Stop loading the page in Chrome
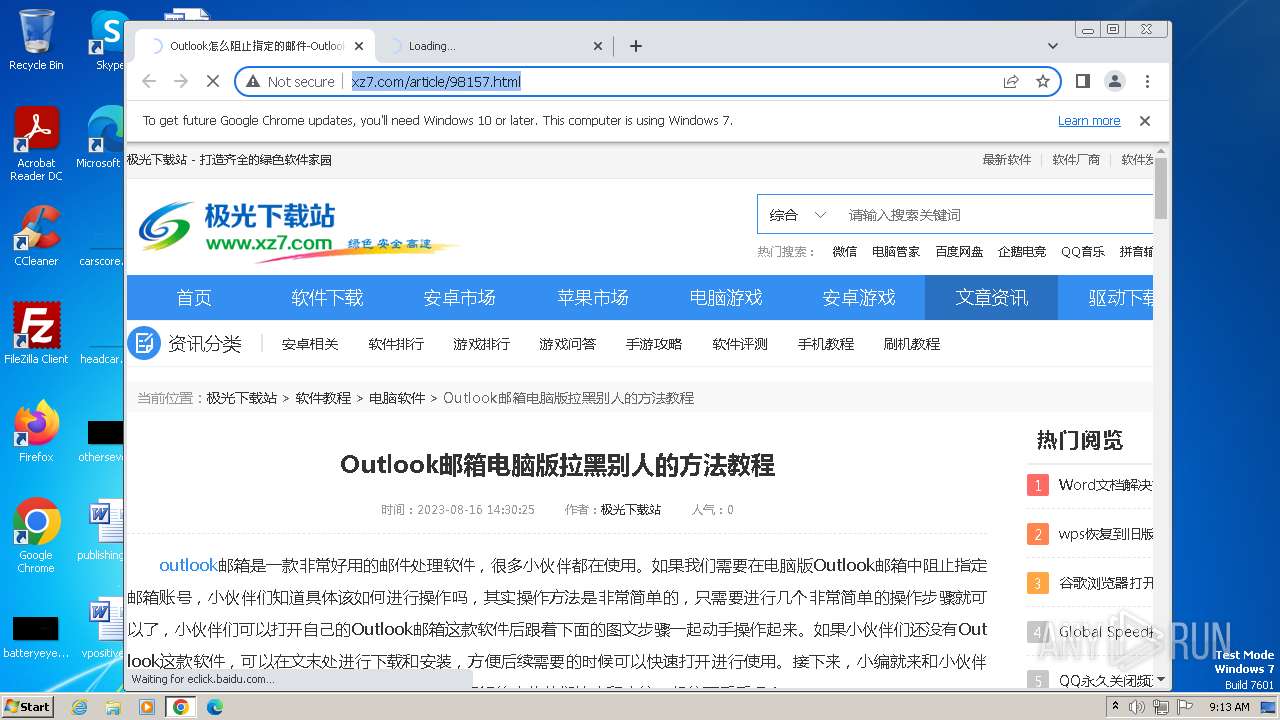This screenshot has width=1280, height=720. coord(213,81)
